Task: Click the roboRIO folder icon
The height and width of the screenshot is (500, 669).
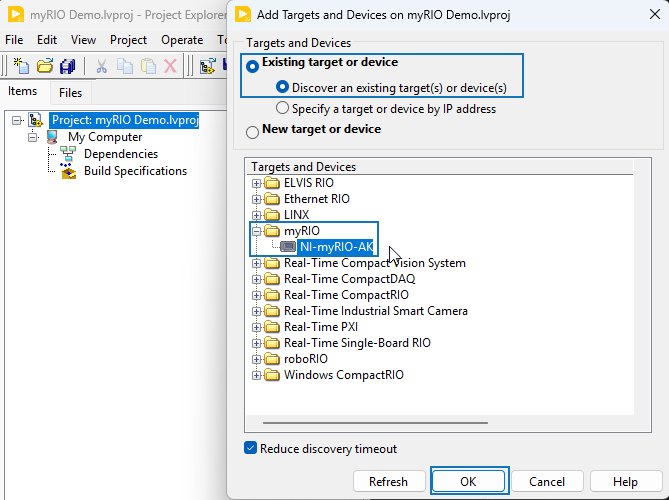Action: coord(273,359)
